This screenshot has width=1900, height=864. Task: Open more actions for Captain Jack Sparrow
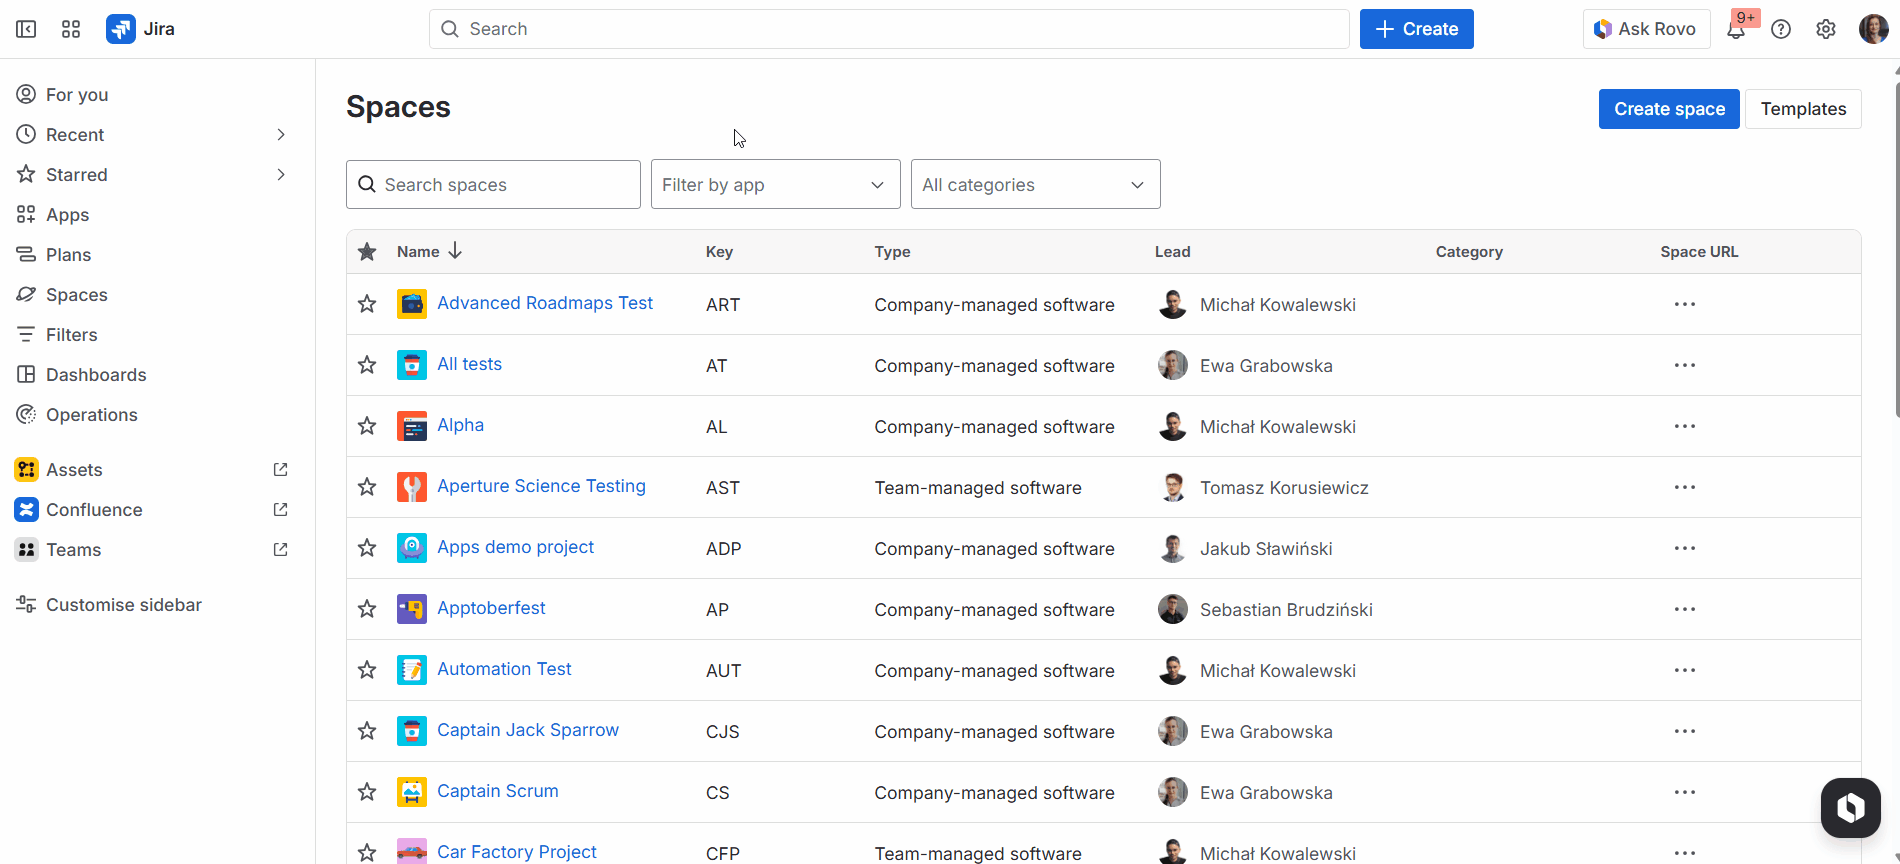(x=1685, y=731)
